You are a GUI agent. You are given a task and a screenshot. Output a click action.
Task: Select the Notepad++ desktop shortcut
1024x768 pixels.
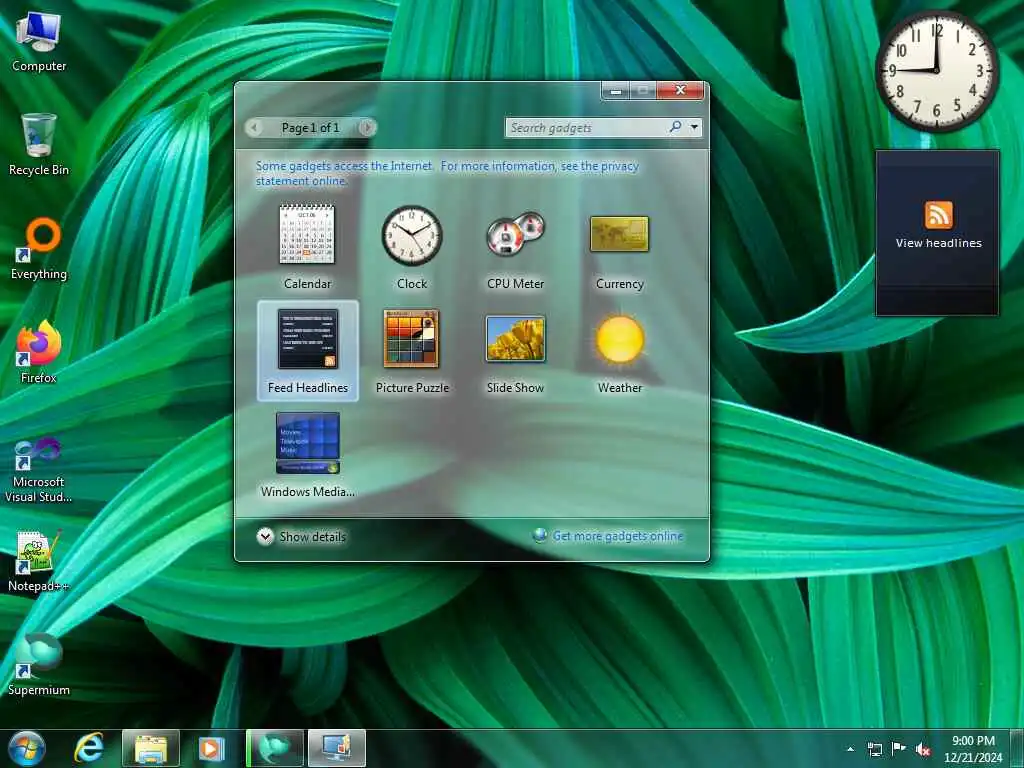39,560
